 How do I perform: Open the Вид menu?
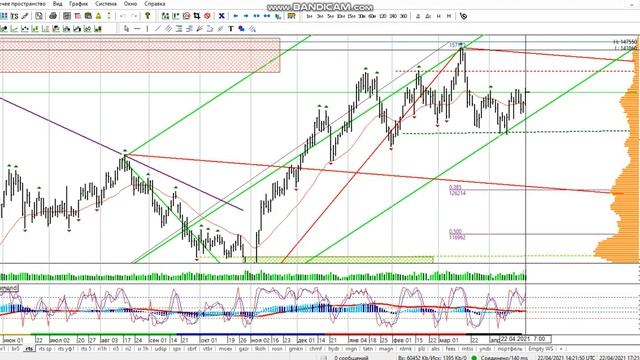click(58, 4)
